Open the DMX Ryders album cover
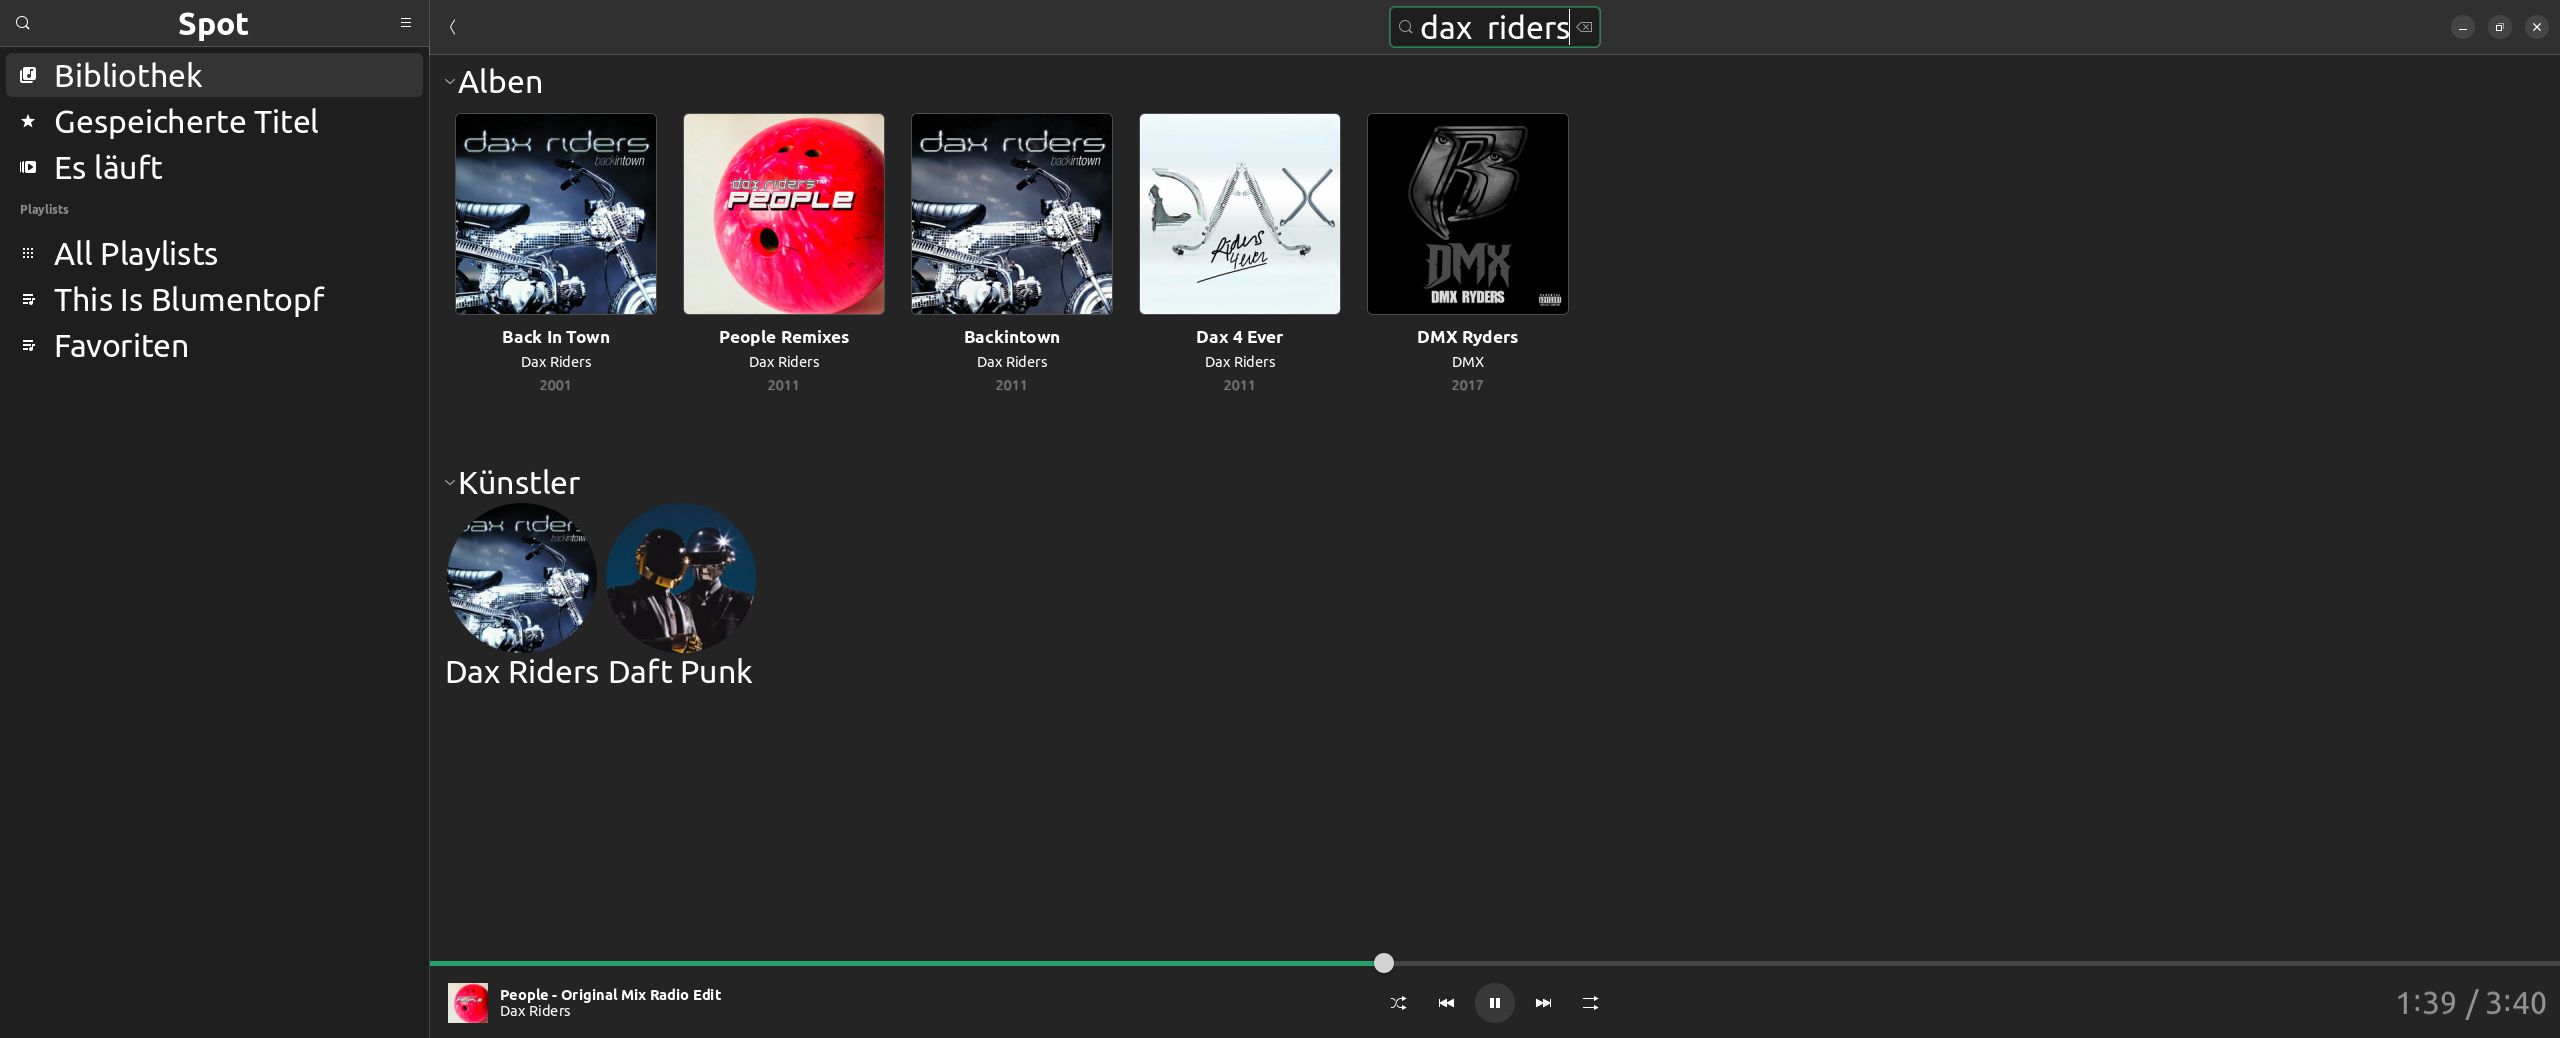 (1468, 214)
